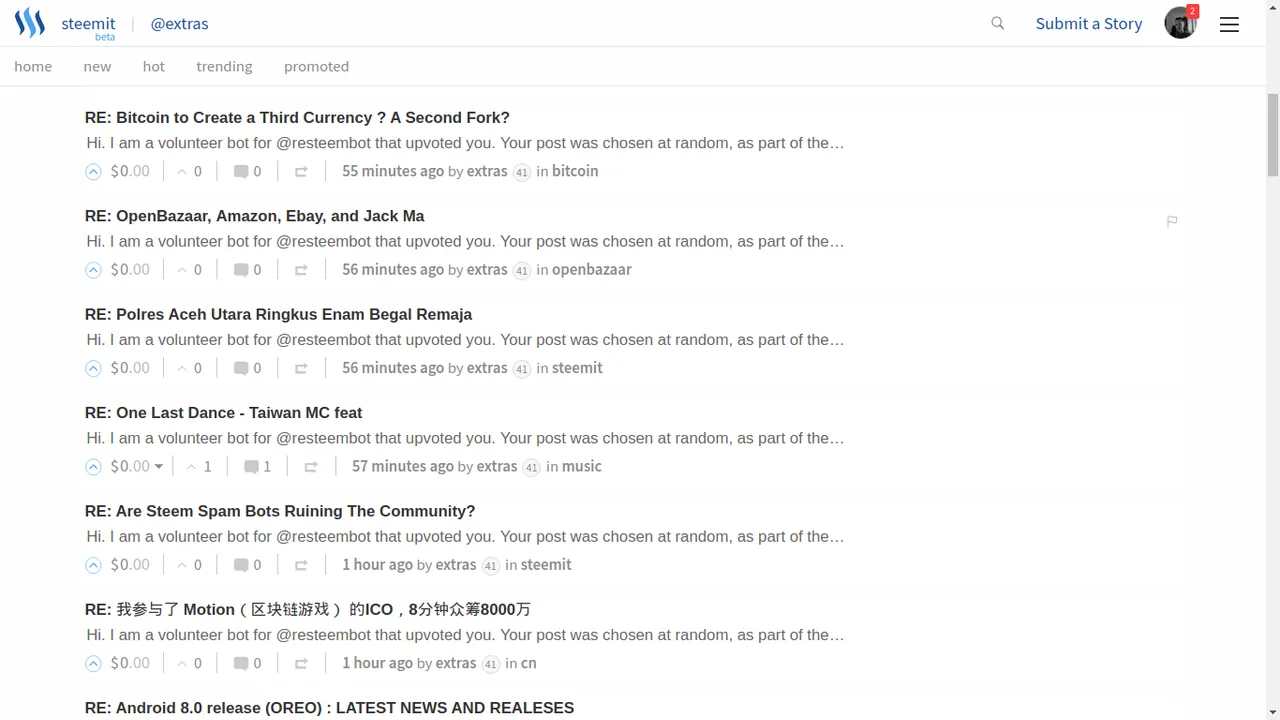Open steemit tag on Polres Aceh post
This screenshot has width=1280, height=720.
tap(577, 368)
